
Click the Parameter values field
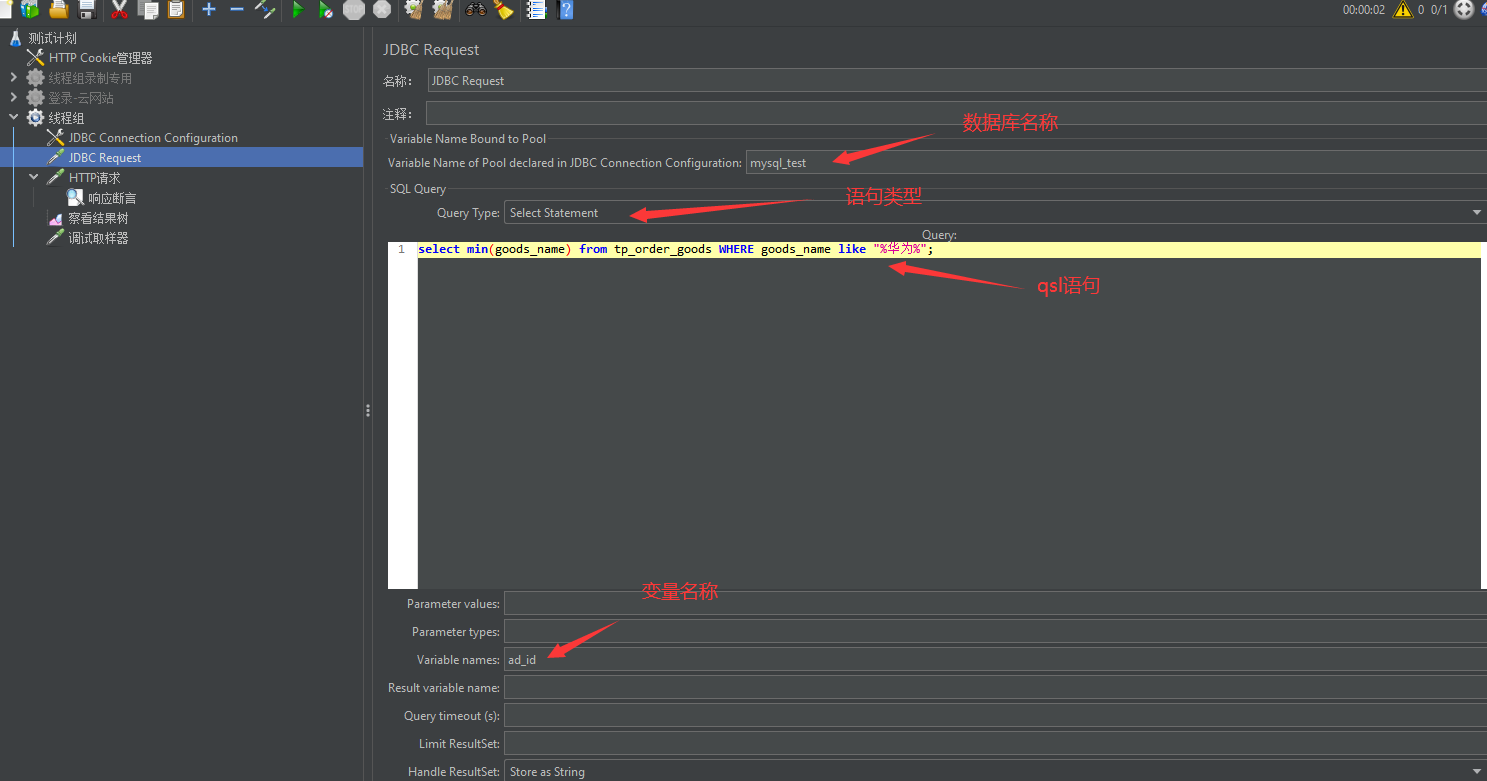pos(995,603)
